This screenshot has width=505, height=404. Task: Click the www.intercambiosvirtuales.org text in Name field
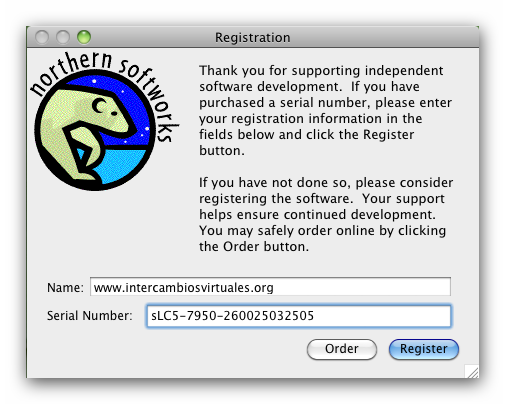click(x=183, y=288)
